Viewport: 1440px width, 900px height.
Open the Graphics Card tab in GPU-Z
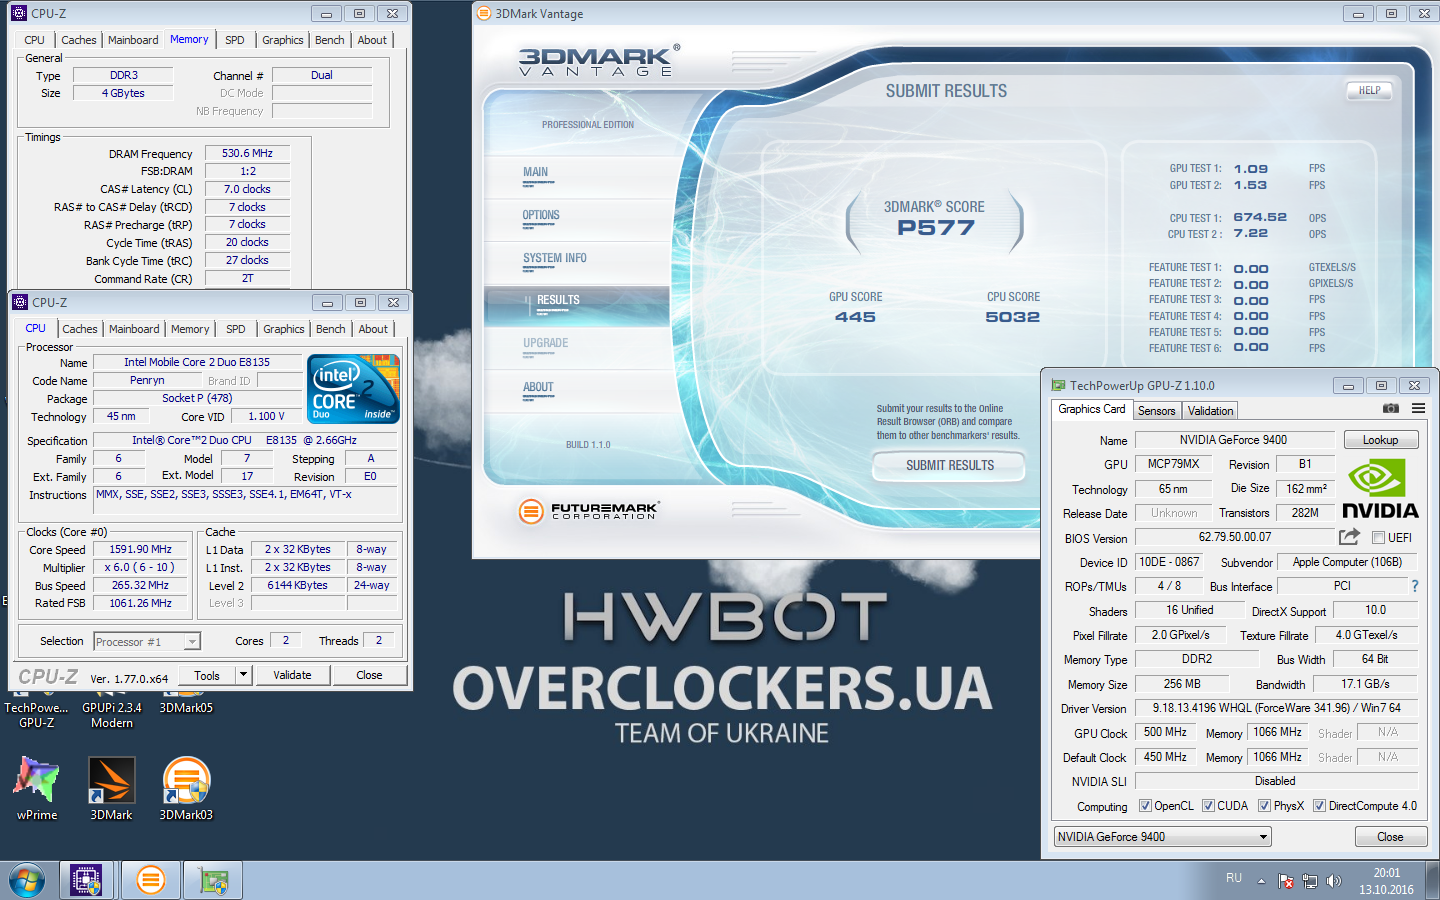click(1092, 409)
